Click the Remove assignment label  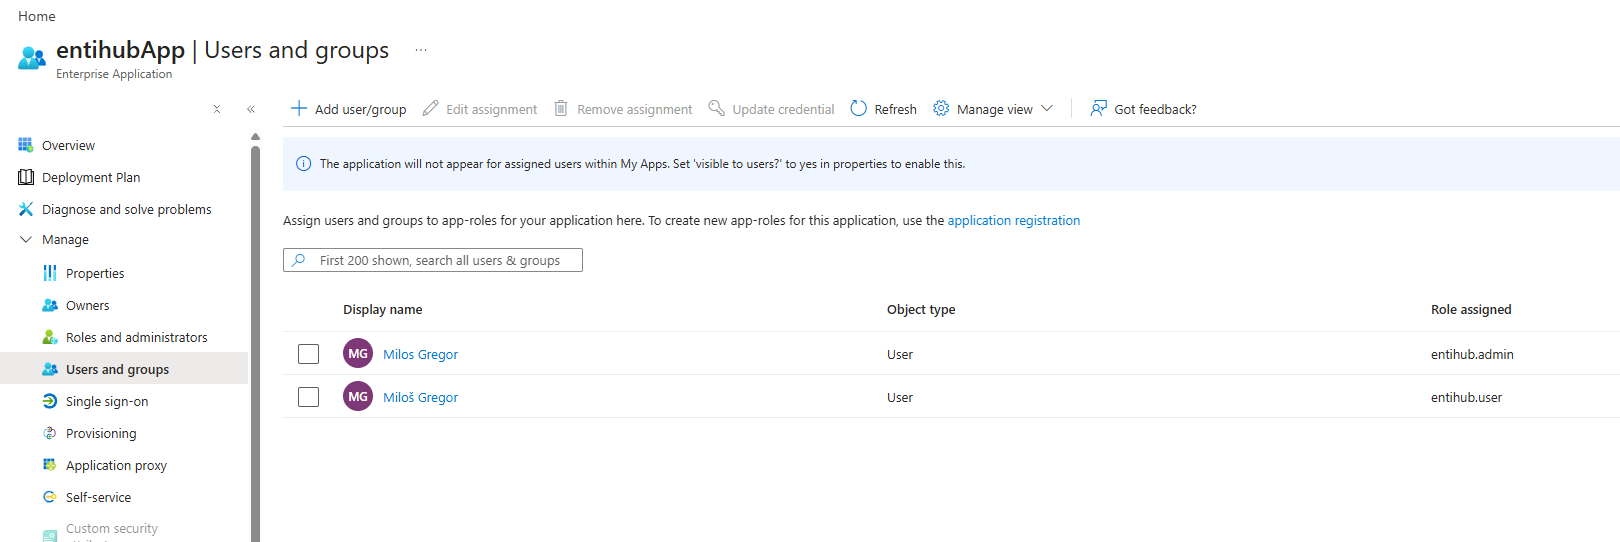pos(634,109)
